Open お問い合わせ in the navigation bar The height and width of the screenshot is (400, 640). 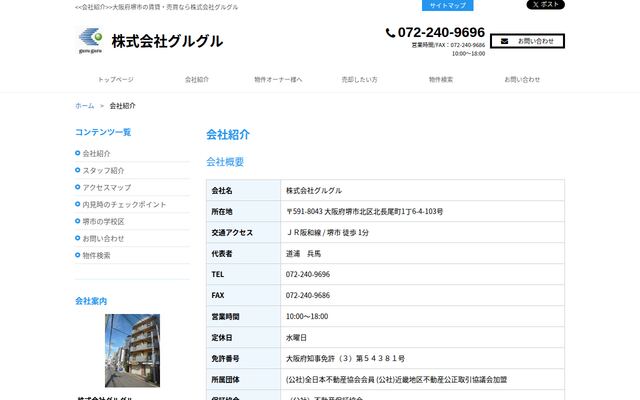(x=522, y=80)
